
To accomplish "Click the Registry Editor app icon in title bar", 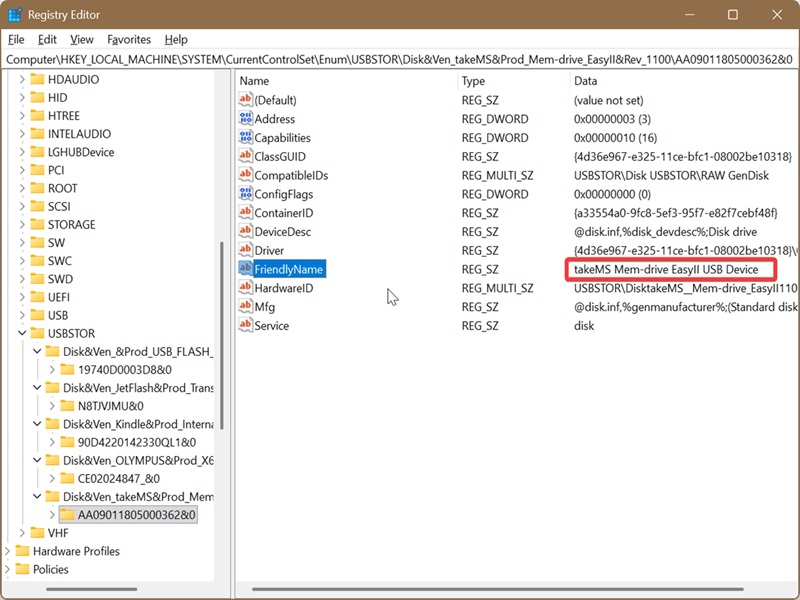I will [14, 15].
